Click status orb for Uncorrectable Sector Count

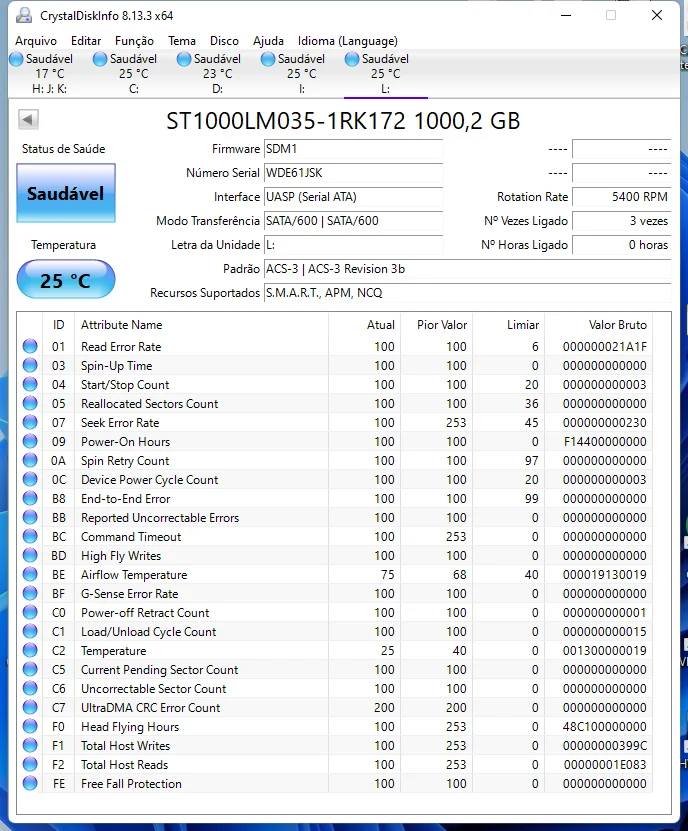point(30,688)
